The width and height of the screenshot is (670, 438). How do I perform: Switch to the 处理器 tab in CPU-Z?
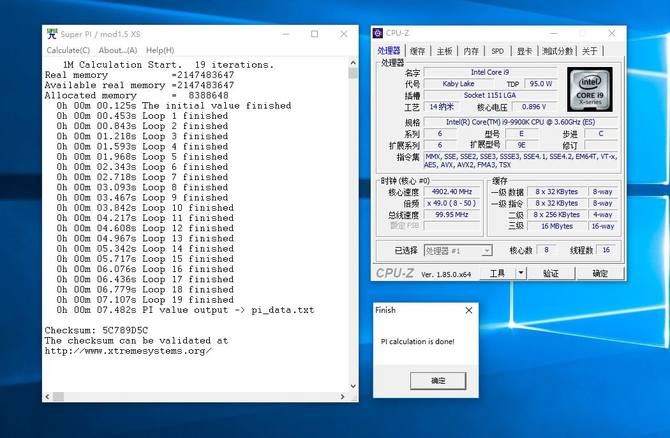pos(388,50)
